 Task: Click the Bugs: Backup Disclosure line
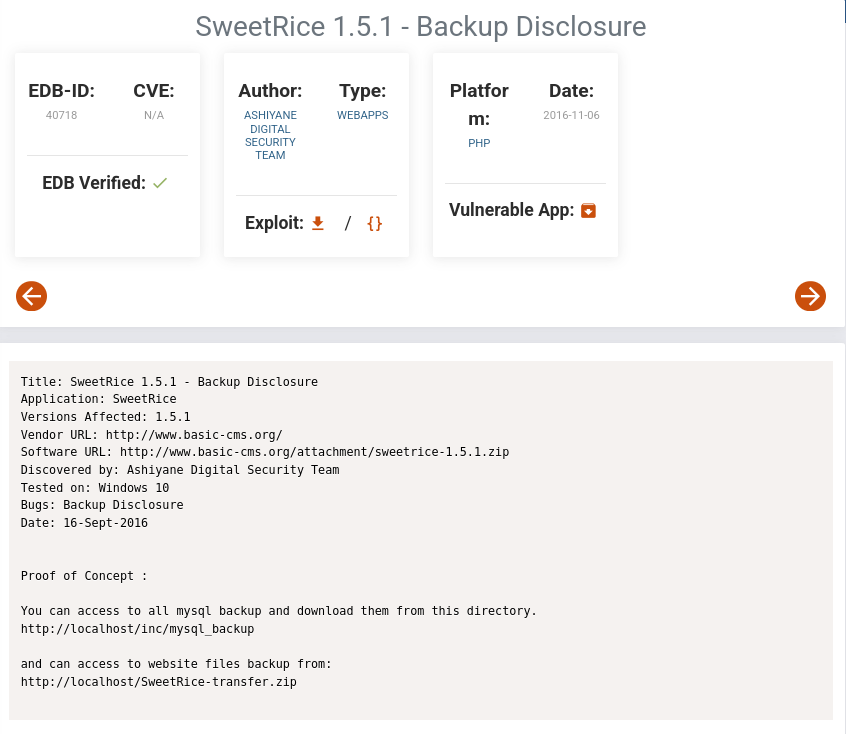coord(102,505)
